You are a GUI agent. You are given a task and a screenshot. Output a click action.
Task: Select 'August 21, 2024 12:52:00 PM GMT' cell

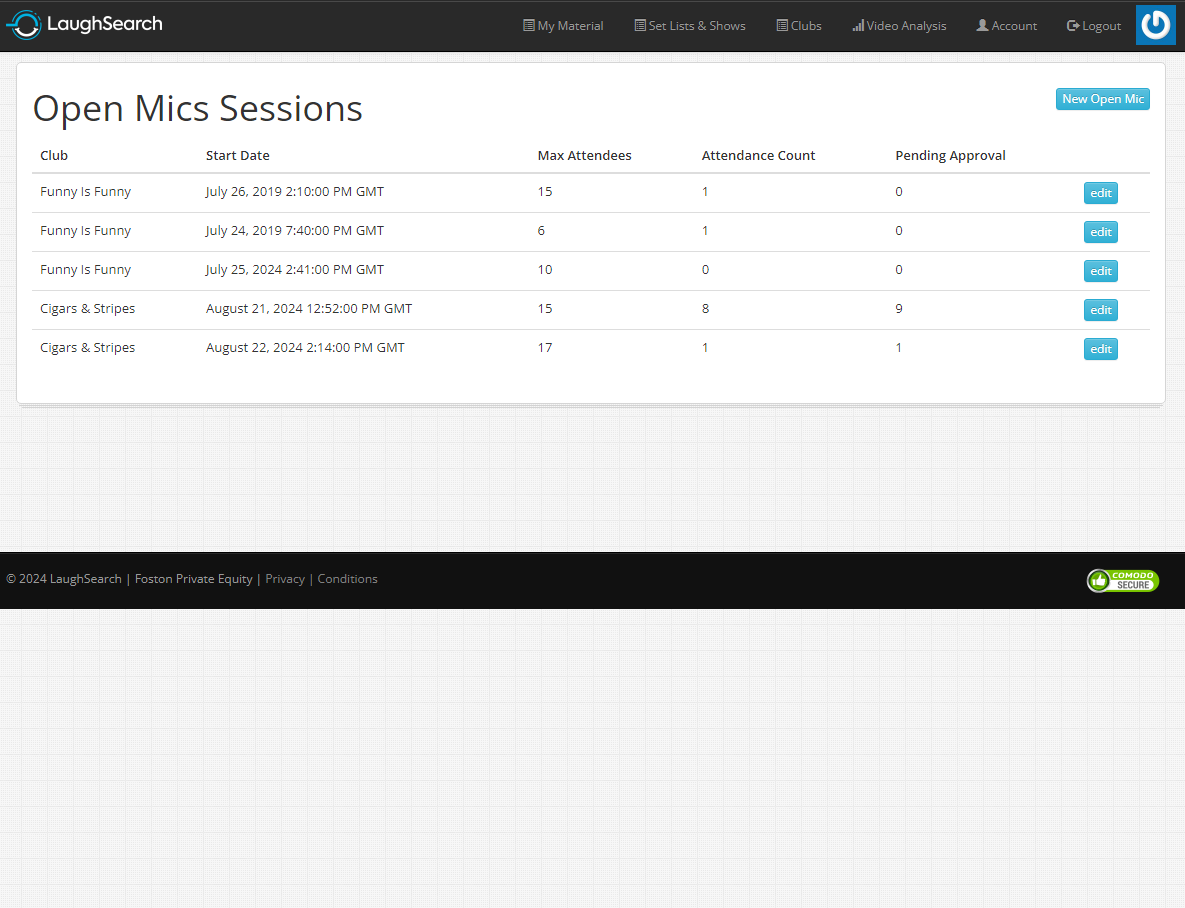[309, 308]
